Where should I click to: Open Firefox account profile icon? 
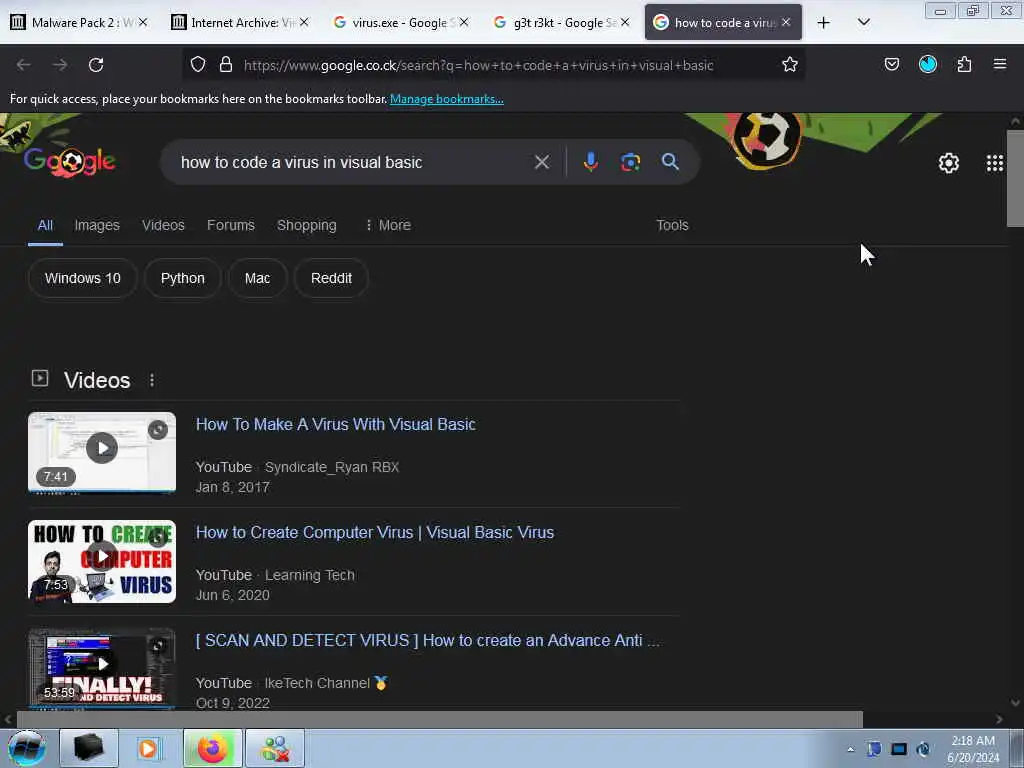[x=927, y=64]
